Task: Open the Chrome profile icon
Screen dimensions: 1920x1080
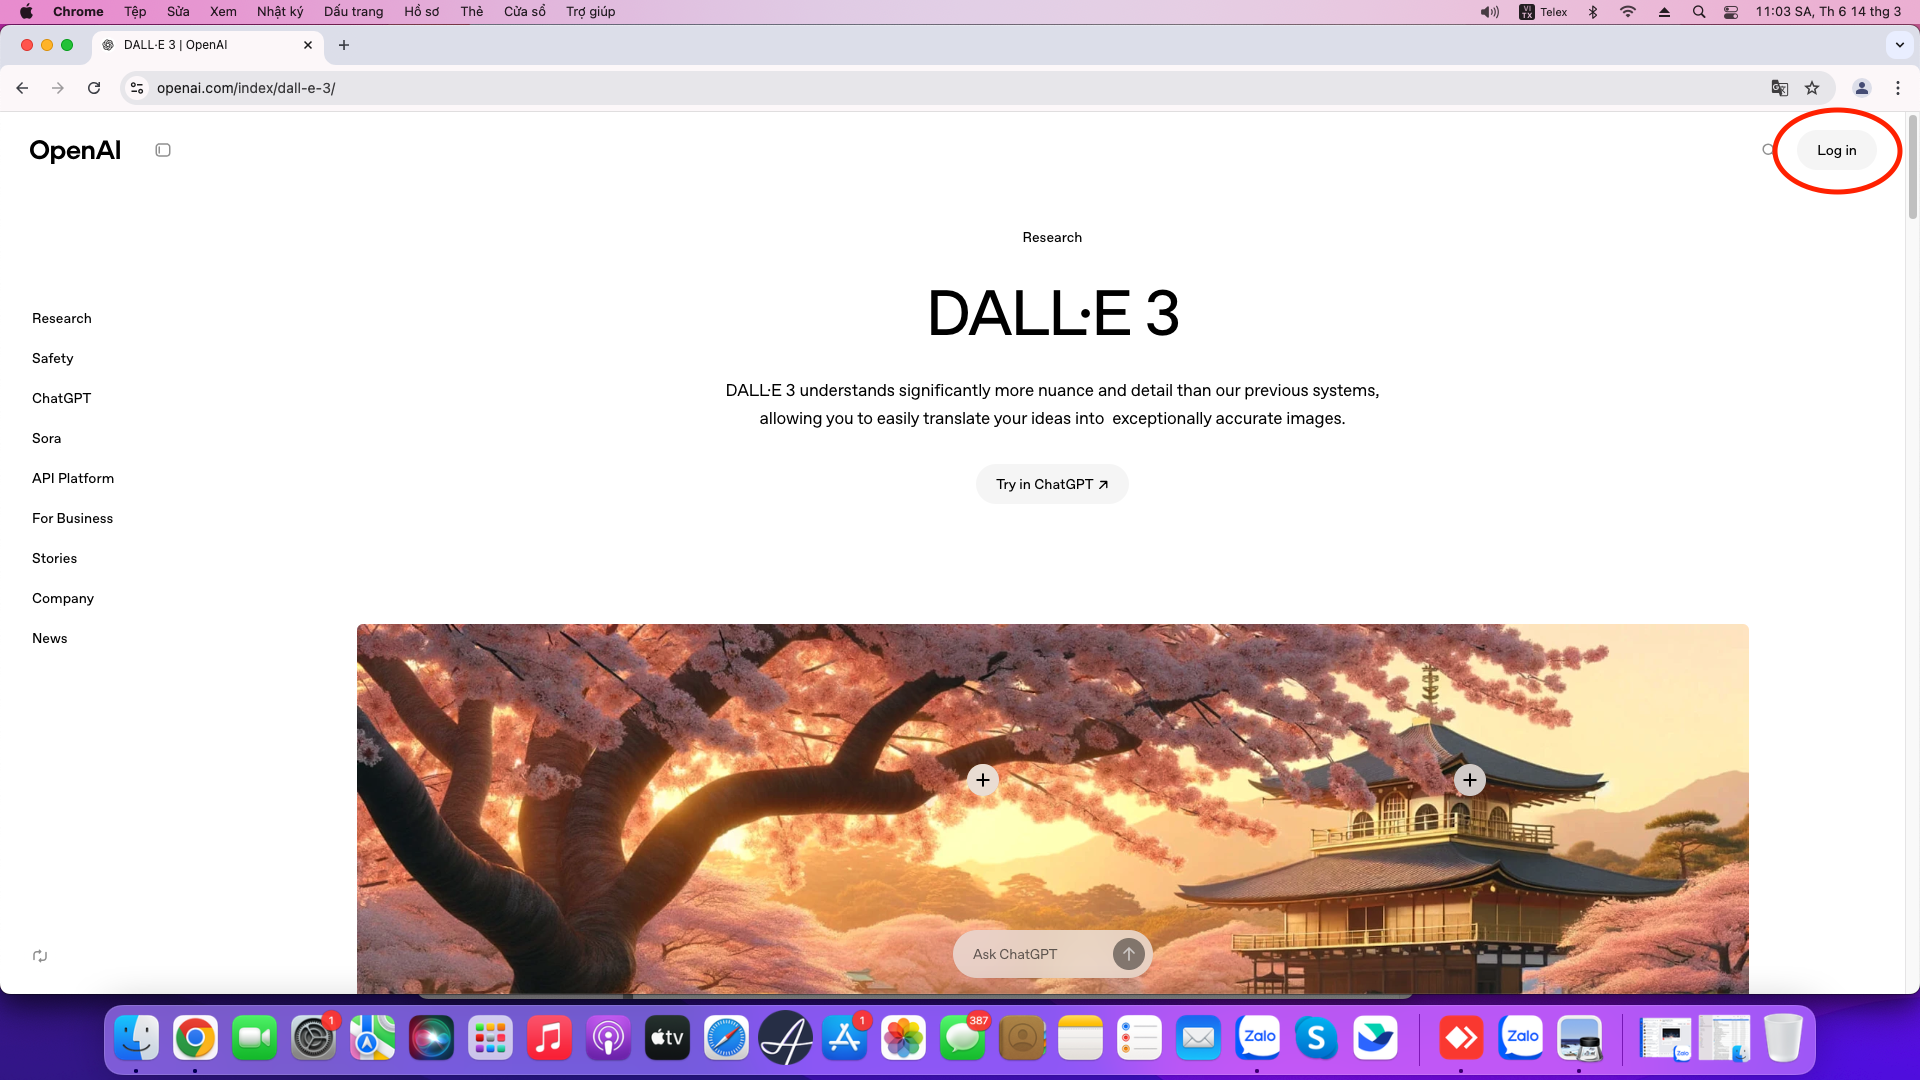Action: coord(1862,88)
